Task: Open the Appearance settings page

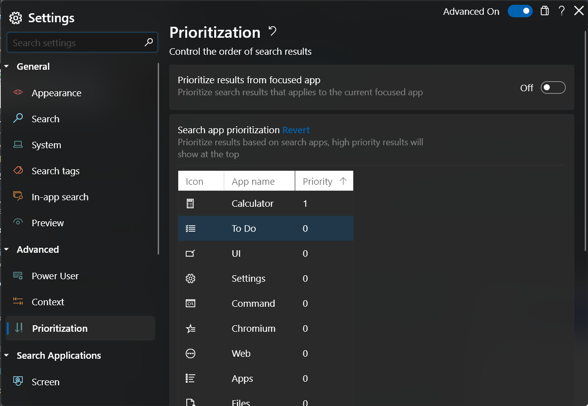Action: point(56,93)
